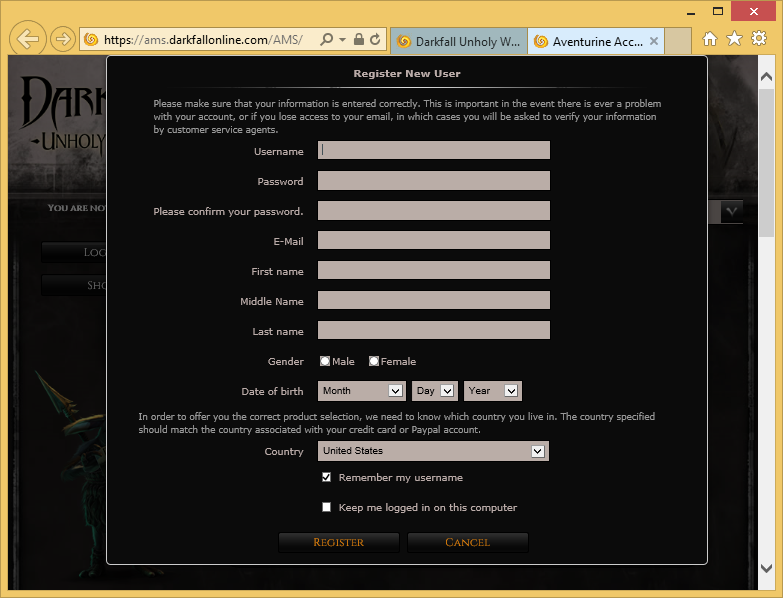Close the browser window

(754, 11)
